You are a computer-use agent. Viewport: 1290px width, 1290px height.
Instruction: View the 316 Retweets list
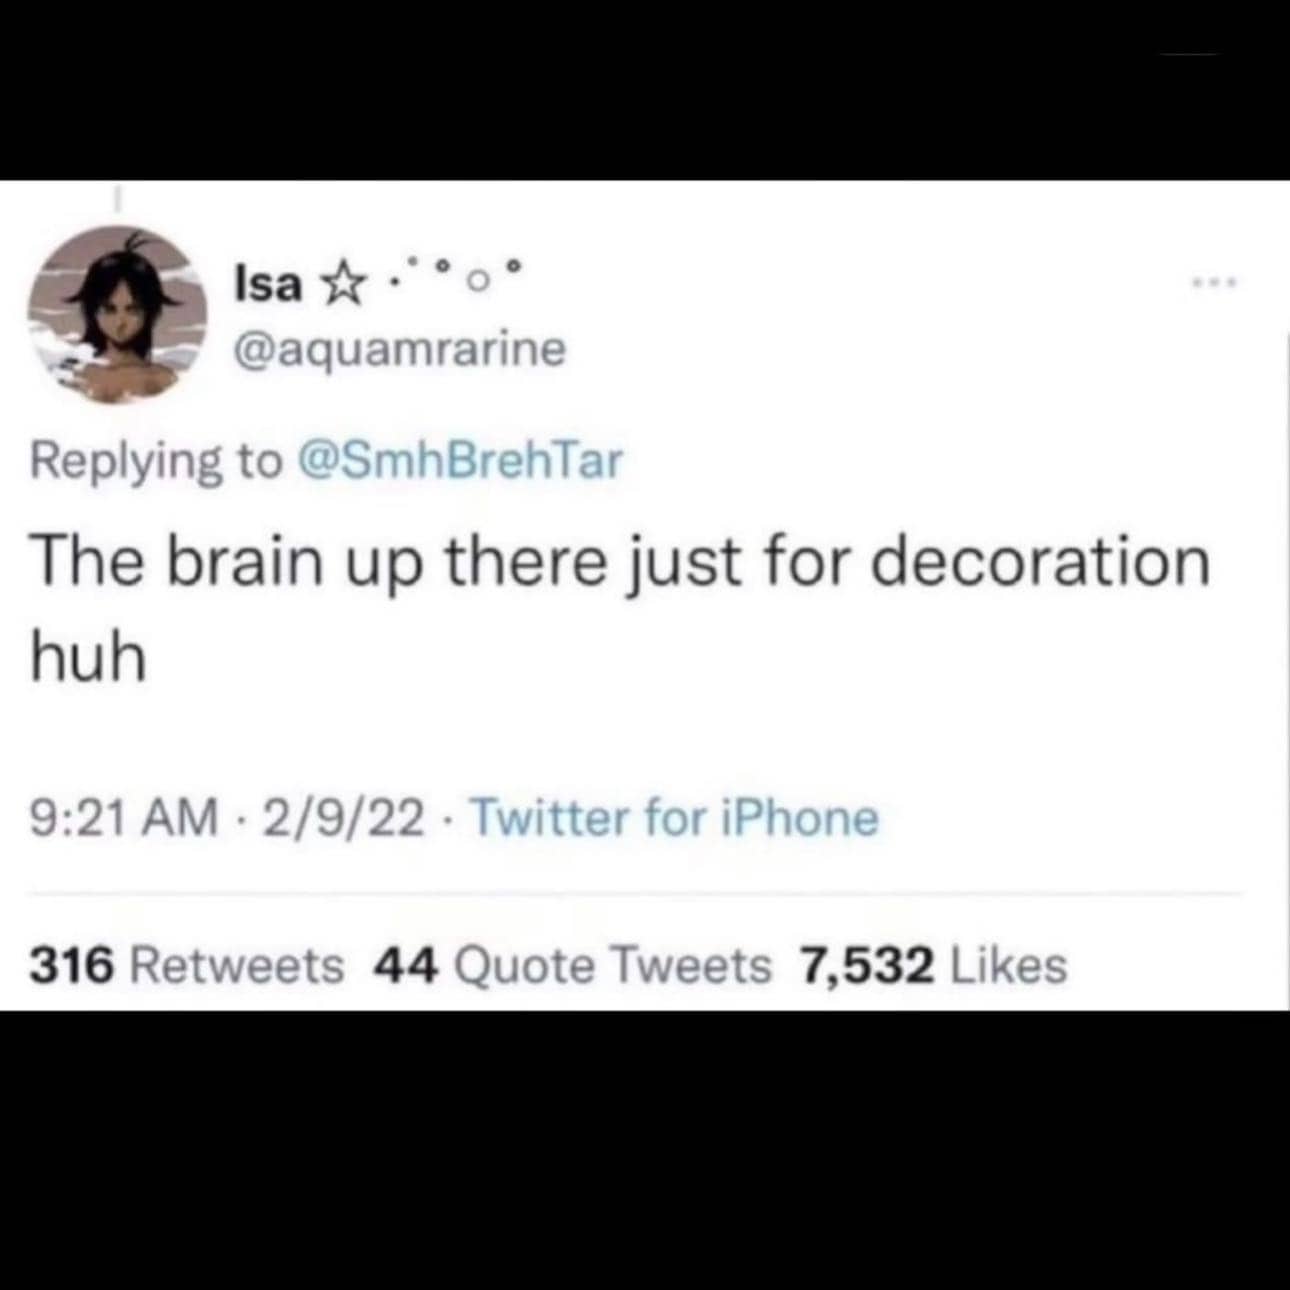tap(187, 965)
